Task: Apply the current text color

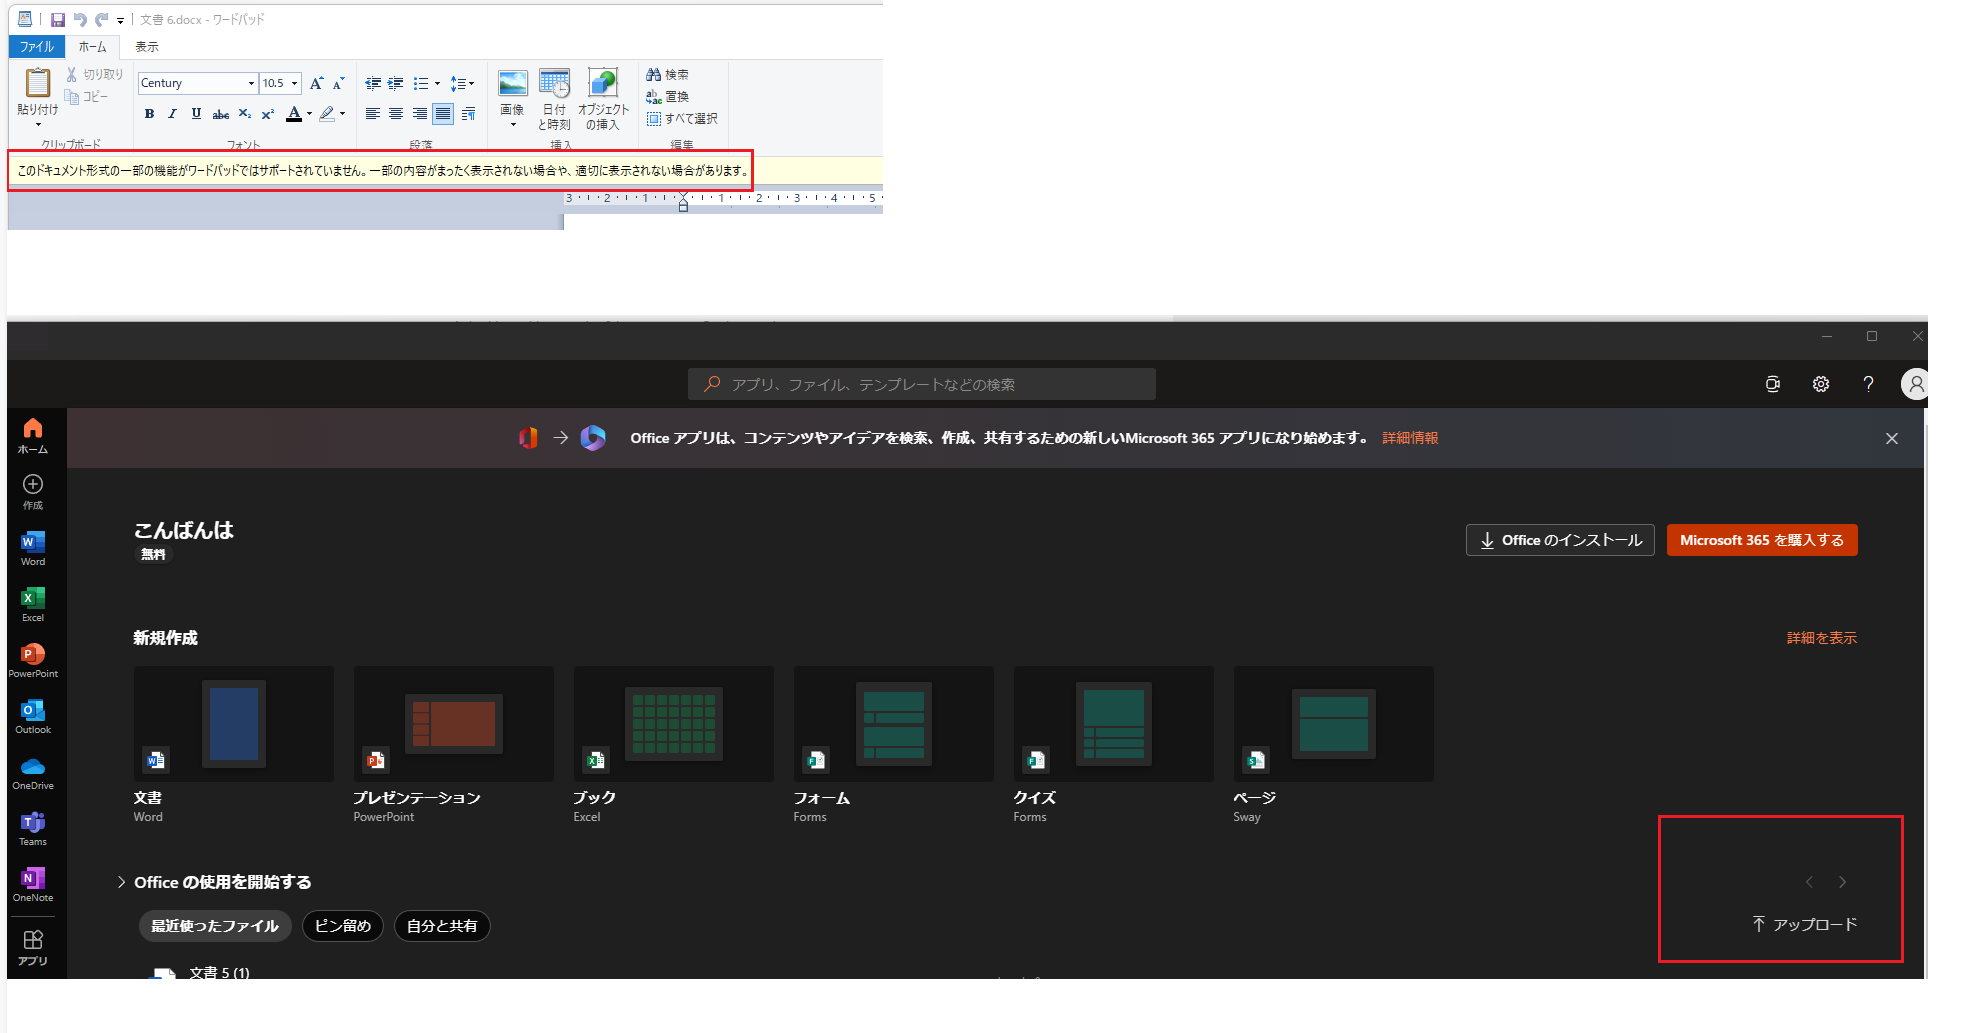Action: (294, 114)
